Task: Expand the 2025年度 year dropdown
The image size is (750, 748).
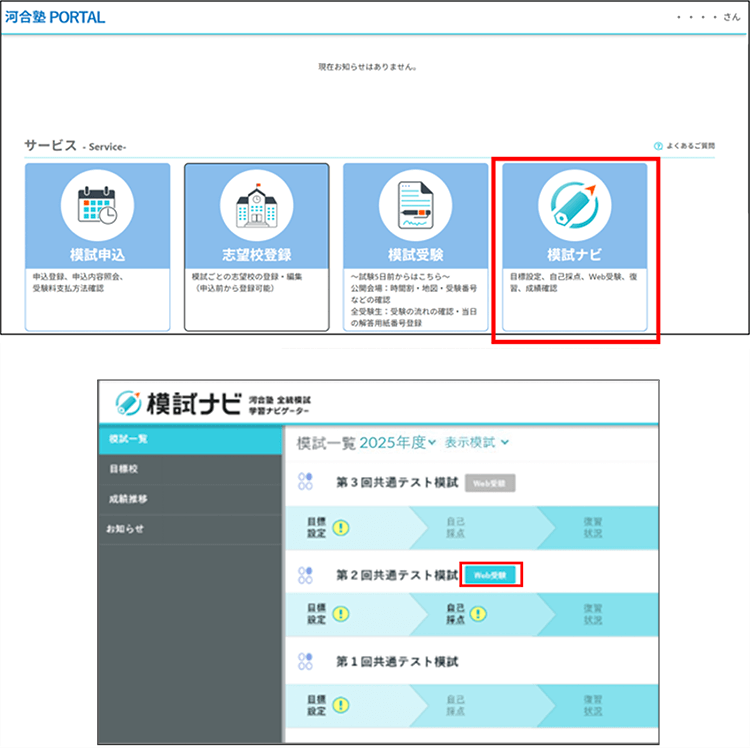Action: pyautogui.click(x=397, y=442)
